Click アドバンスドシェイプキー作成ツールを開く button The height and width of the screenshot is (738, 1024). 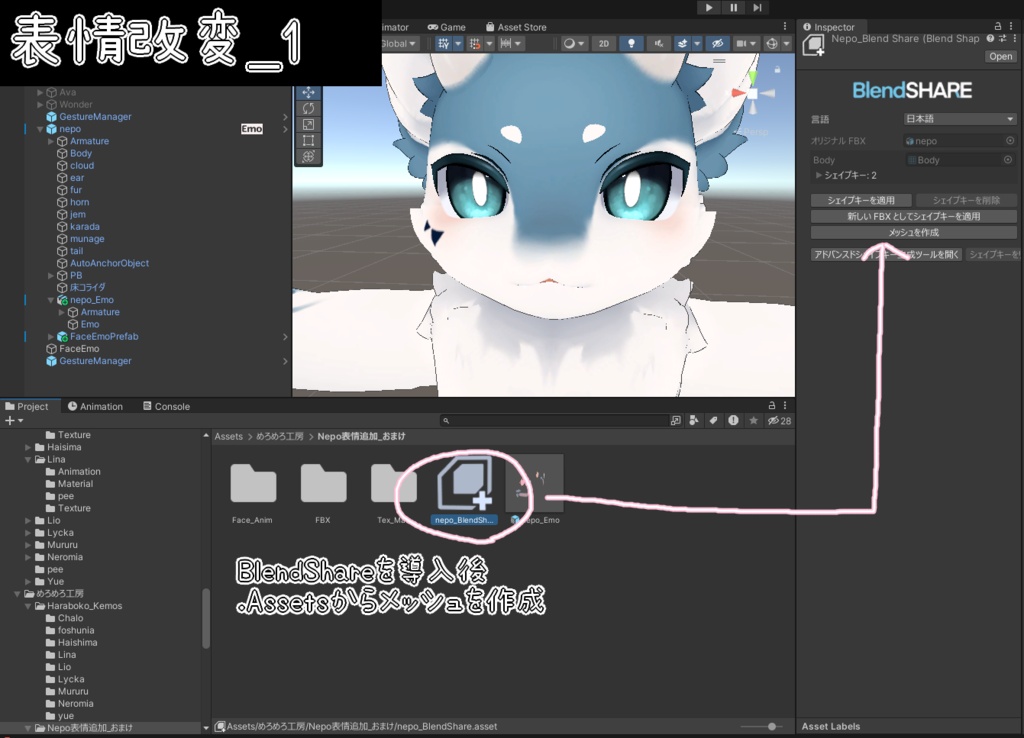(886, 254)
